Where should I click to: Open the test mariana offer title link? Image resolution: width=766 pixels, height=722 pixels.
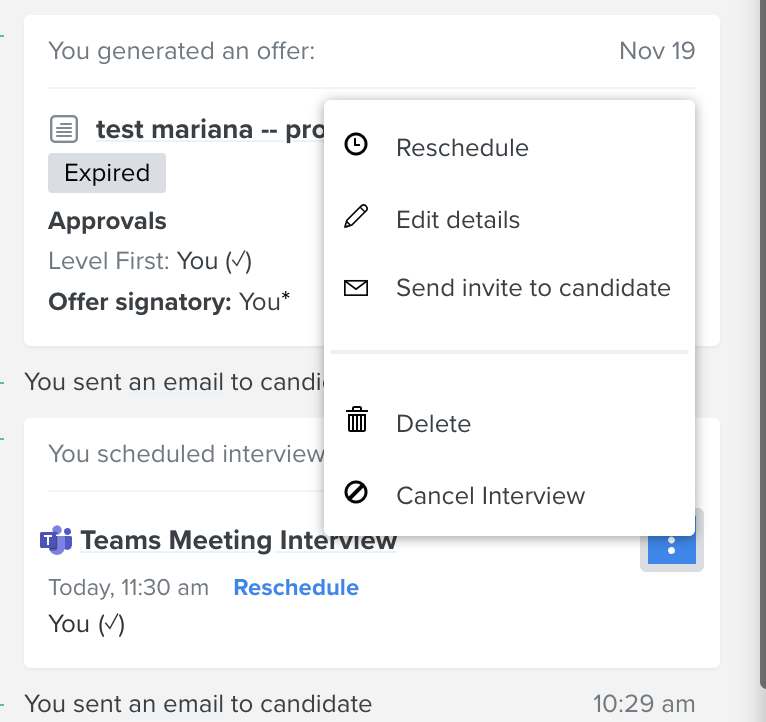click(x=210, y=129)
